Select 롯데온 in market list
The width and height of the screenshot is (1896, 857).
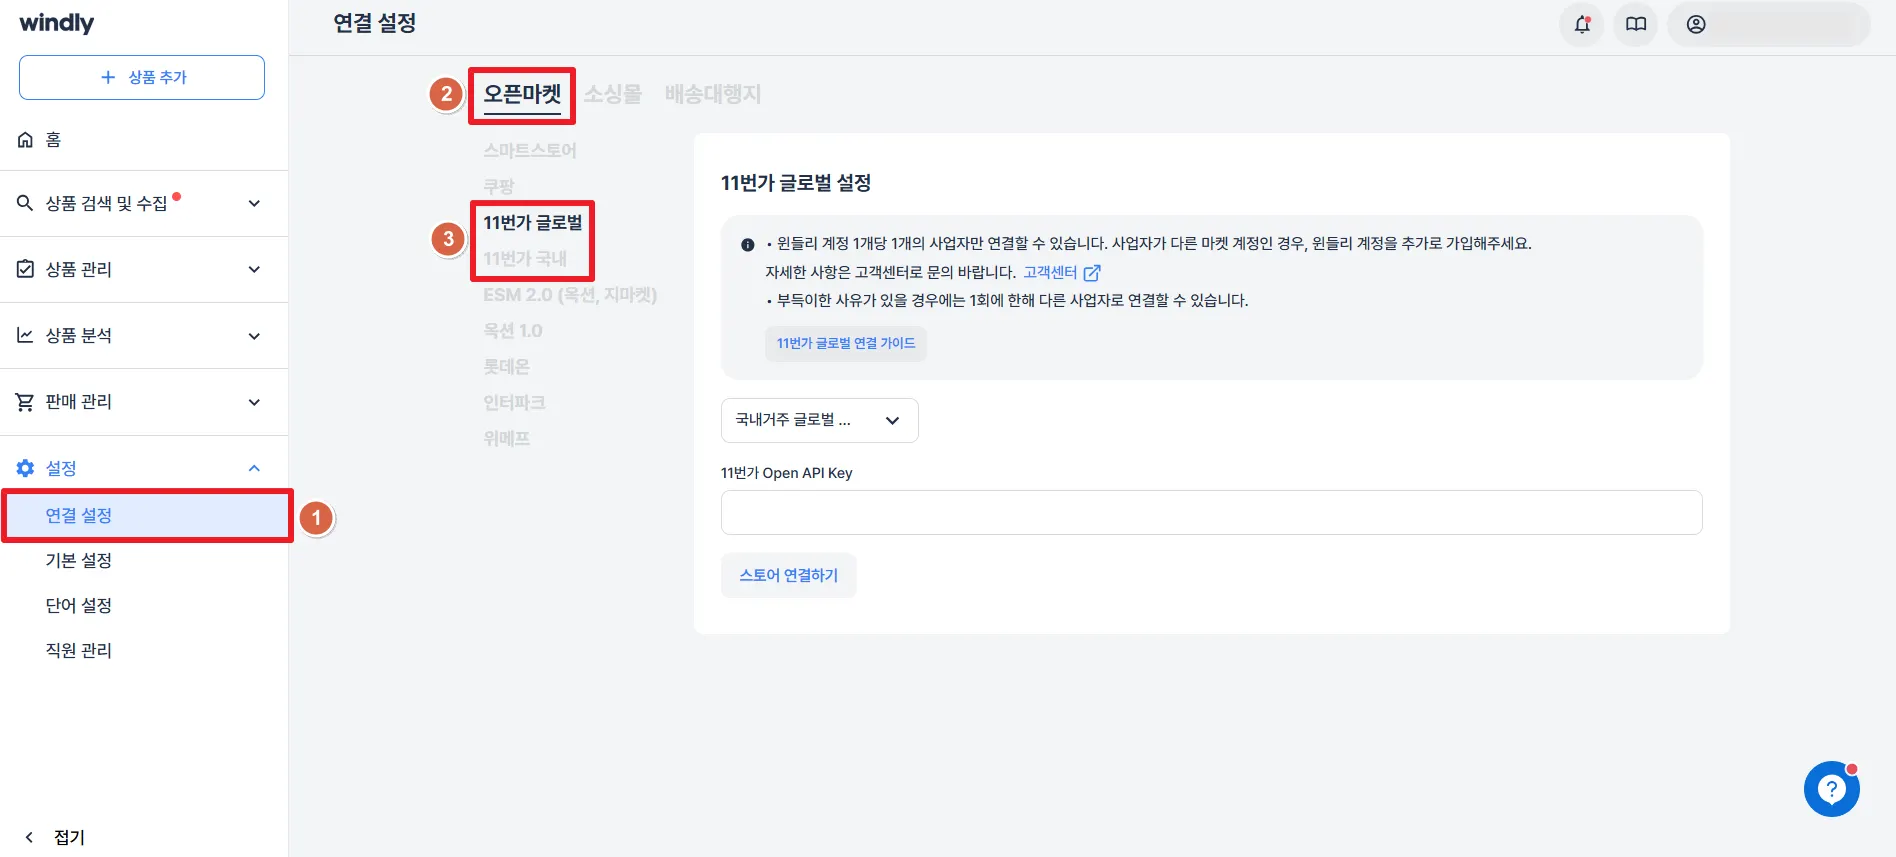pos(507,366)
